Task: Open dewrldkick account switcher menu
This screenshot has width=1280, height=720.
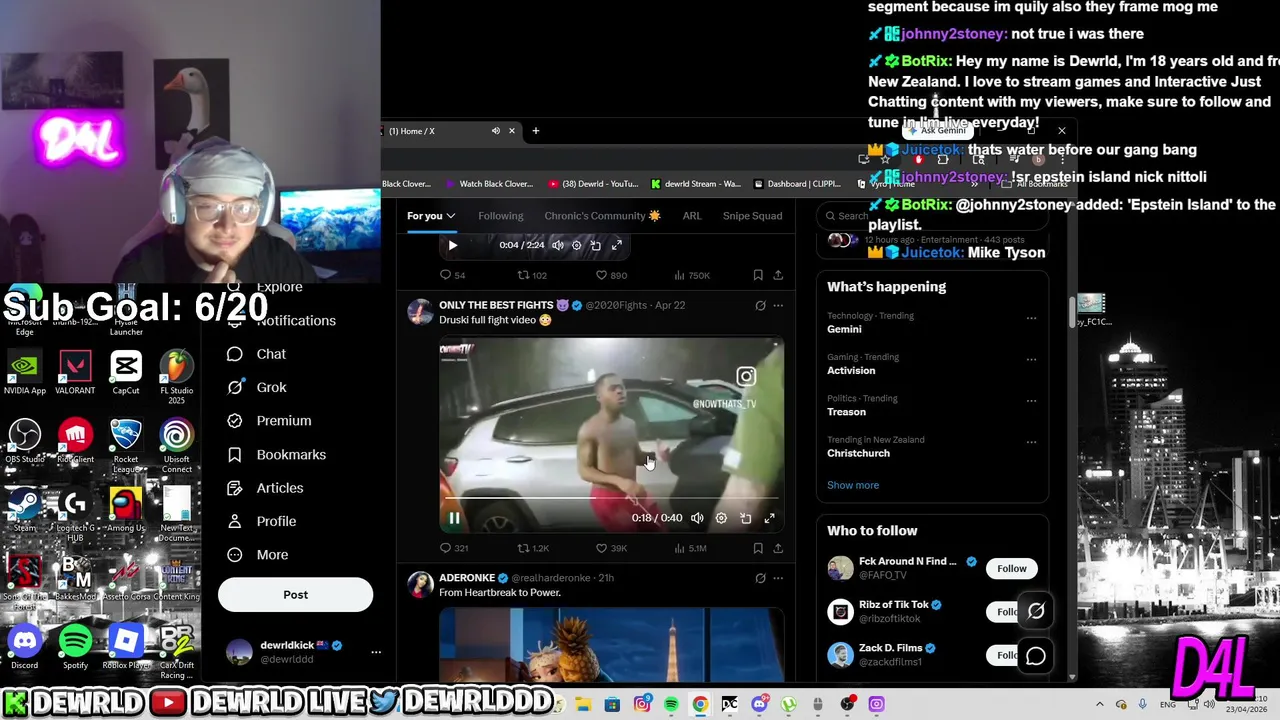Action: click(x=376, y=652)
